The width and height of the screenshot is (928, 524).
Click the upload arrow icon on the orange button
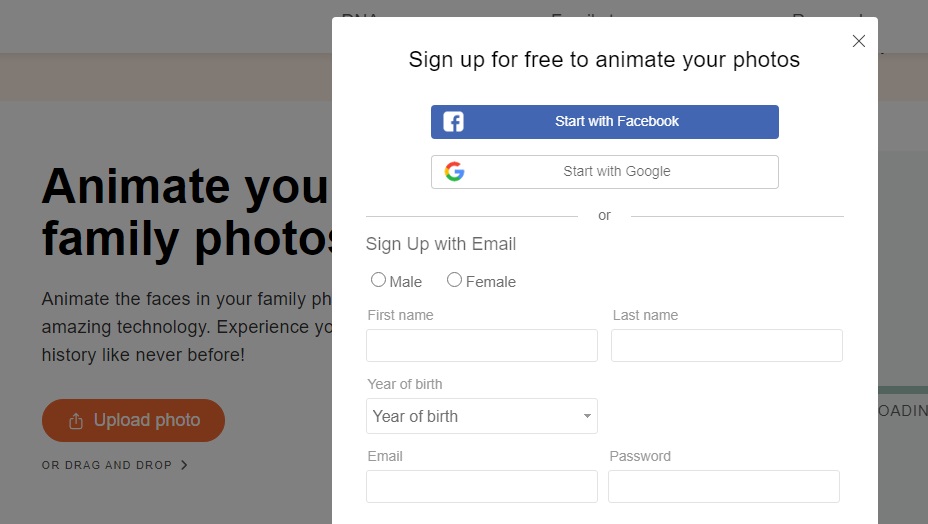pyautogui.click(x=76, y=421)
